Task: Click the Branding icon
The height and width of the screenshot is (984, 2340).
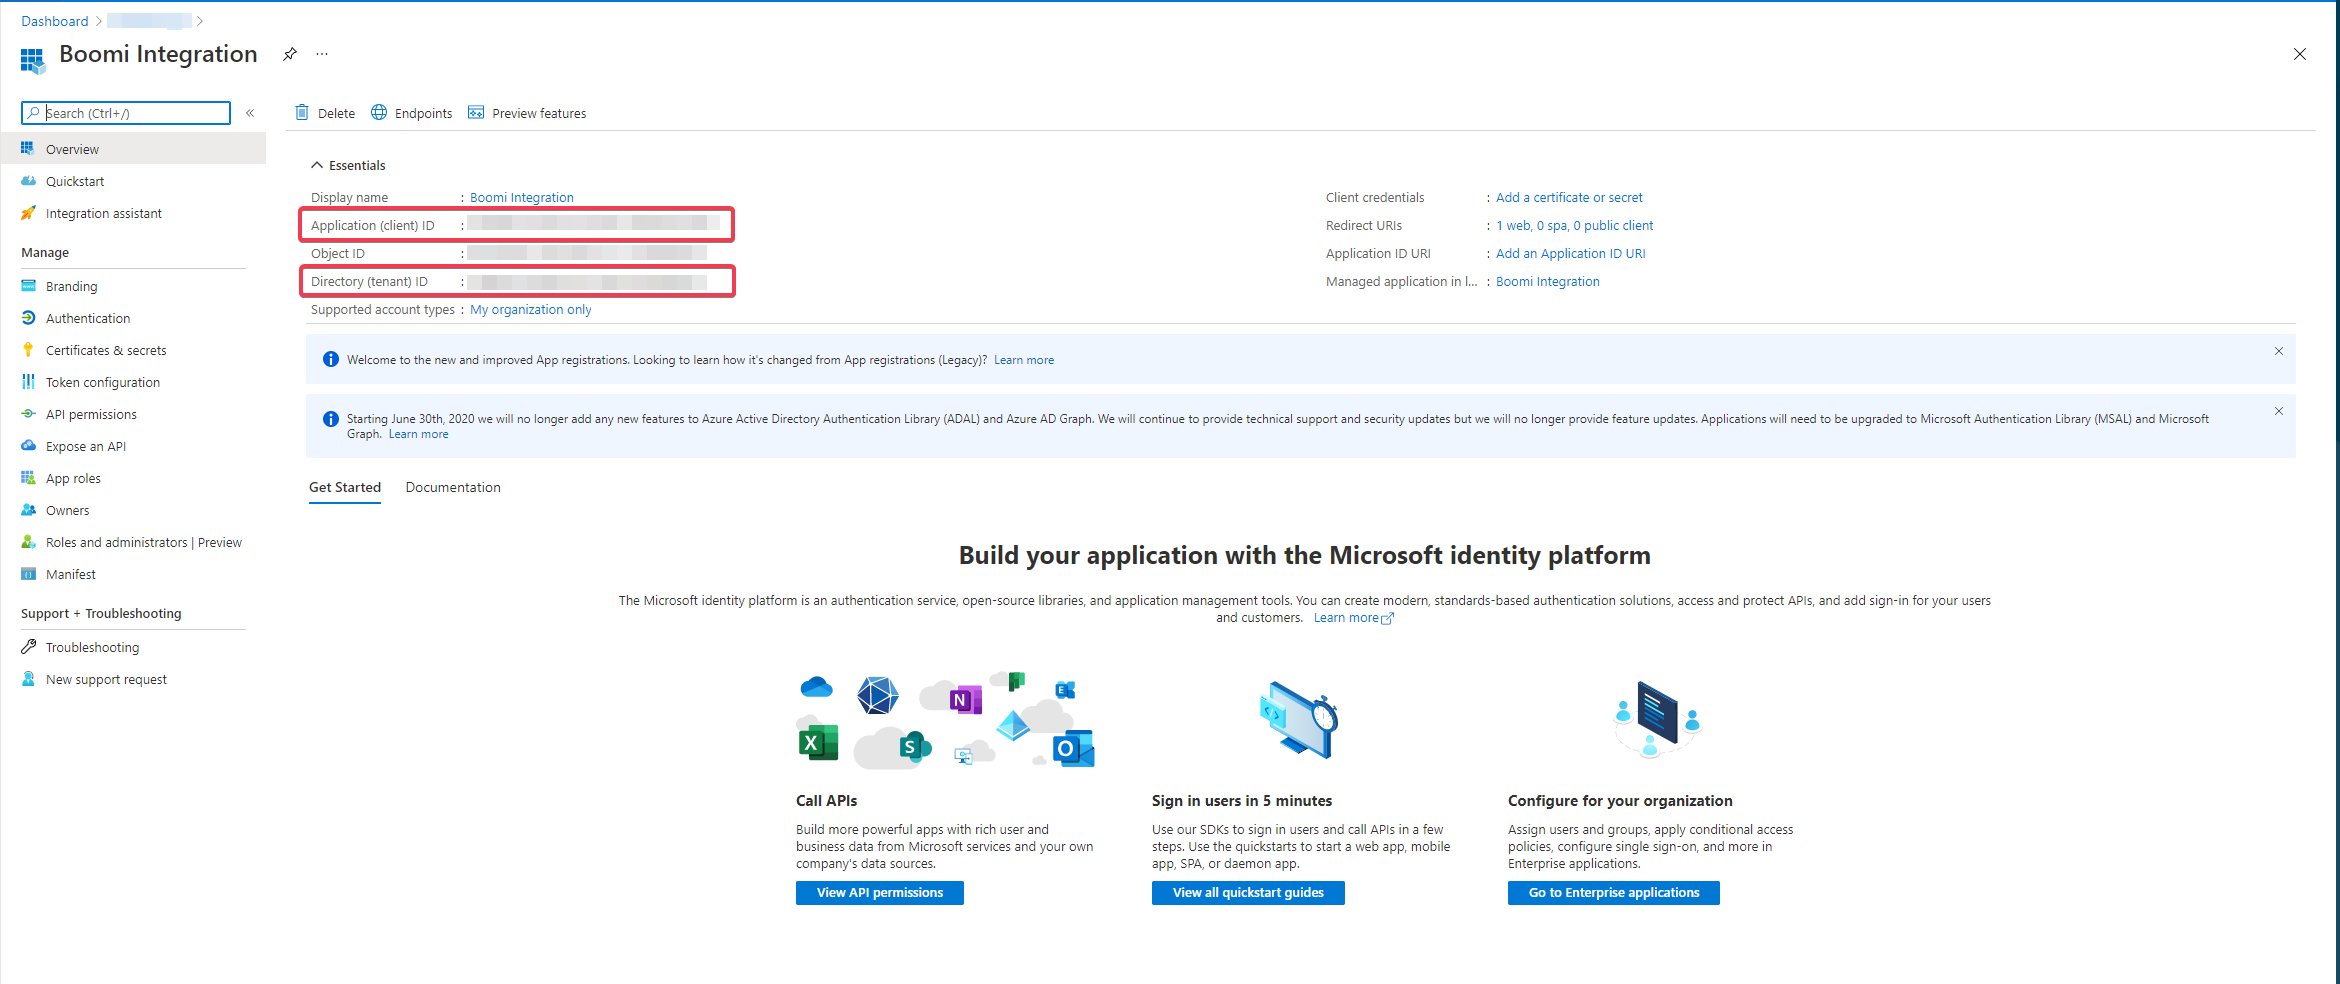Action: point(28,286)
